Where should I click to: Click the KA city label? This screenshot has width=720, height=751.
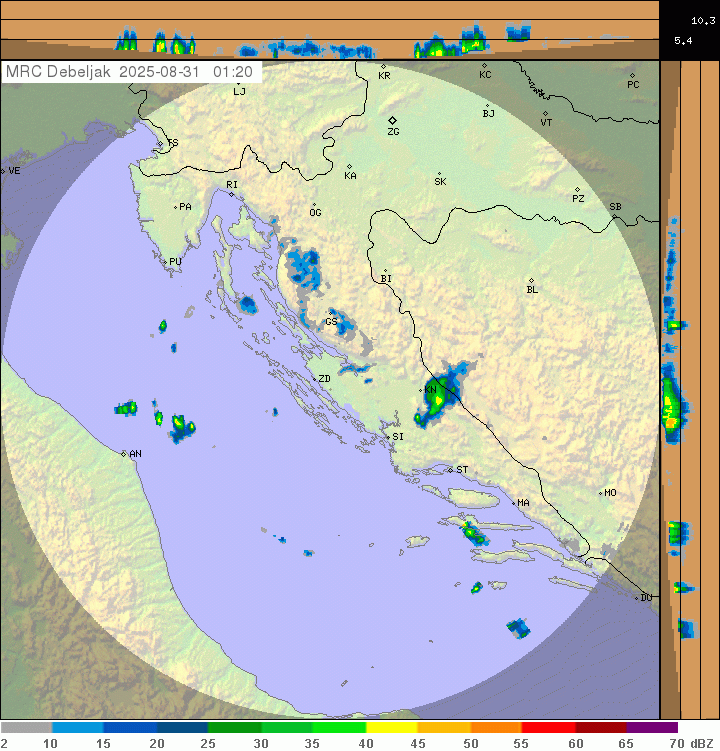(350, 176)
